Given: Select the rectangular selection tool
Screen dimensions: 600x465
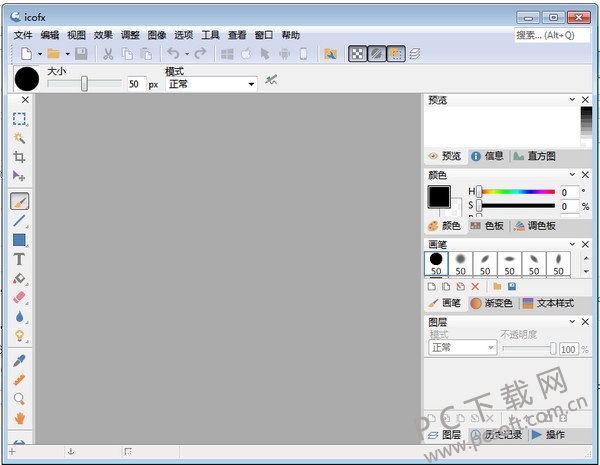Looking at the screenshot, I should tap(19, 119).
